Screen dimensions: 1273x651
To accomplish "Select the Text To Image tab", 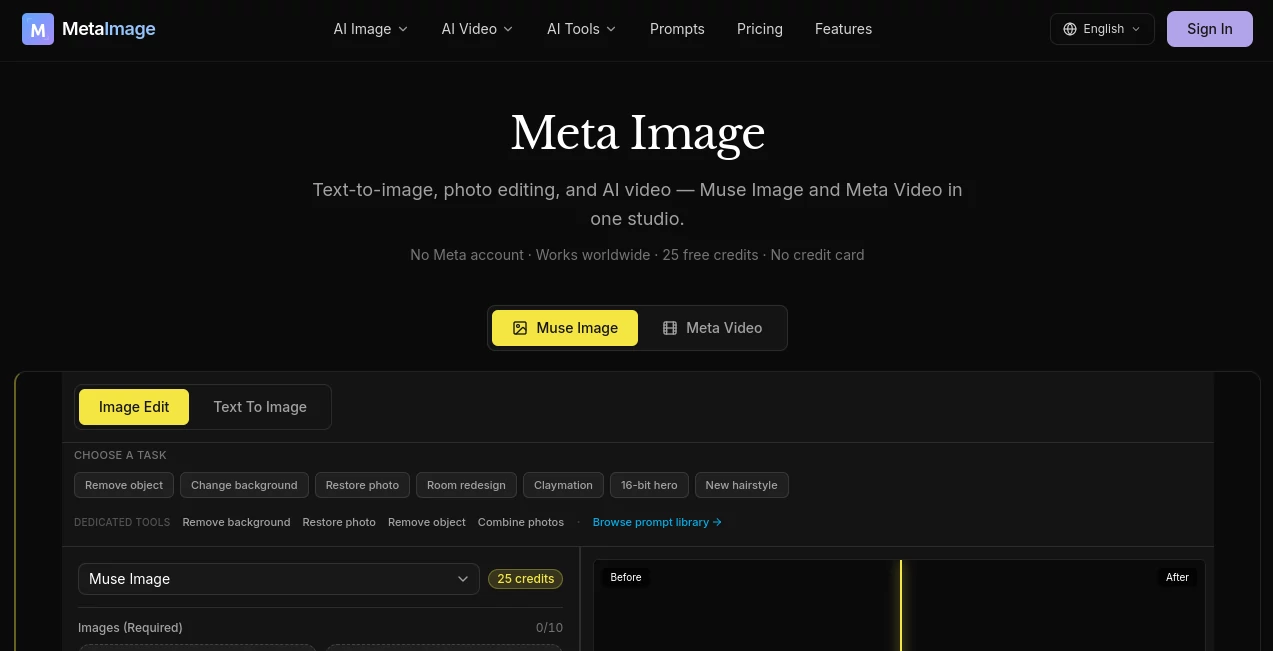I will pyautogui.click(x=260, y=407).
